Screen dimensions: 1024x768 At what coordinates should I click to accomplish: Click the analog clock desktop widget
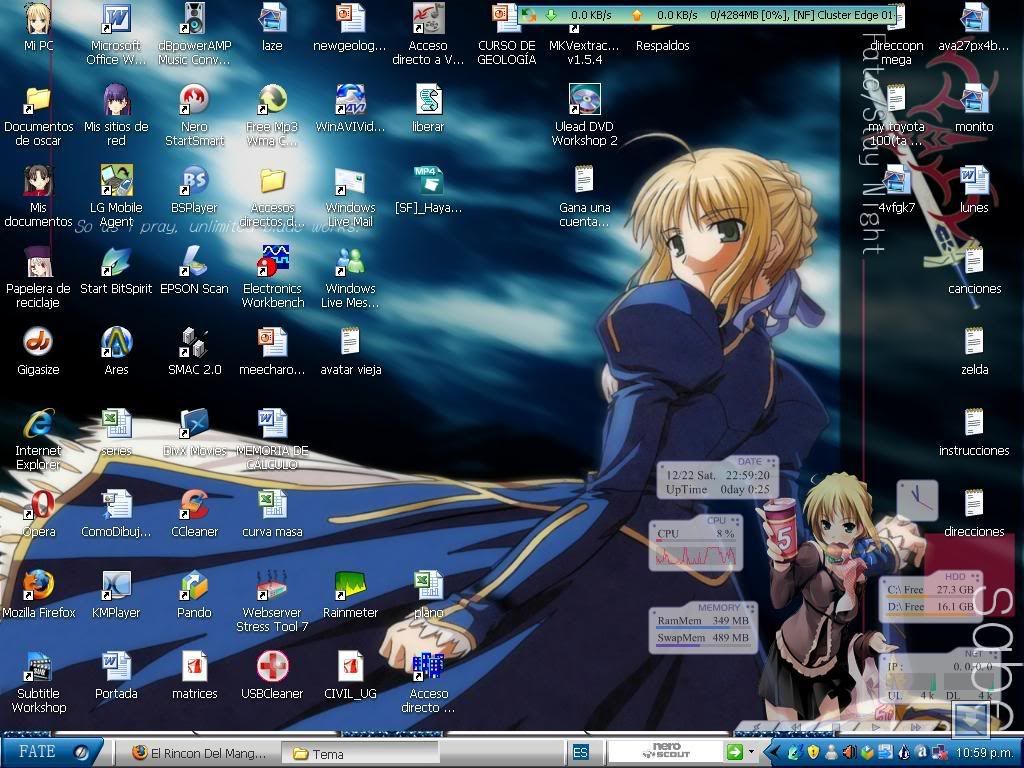tap(917, 500)
